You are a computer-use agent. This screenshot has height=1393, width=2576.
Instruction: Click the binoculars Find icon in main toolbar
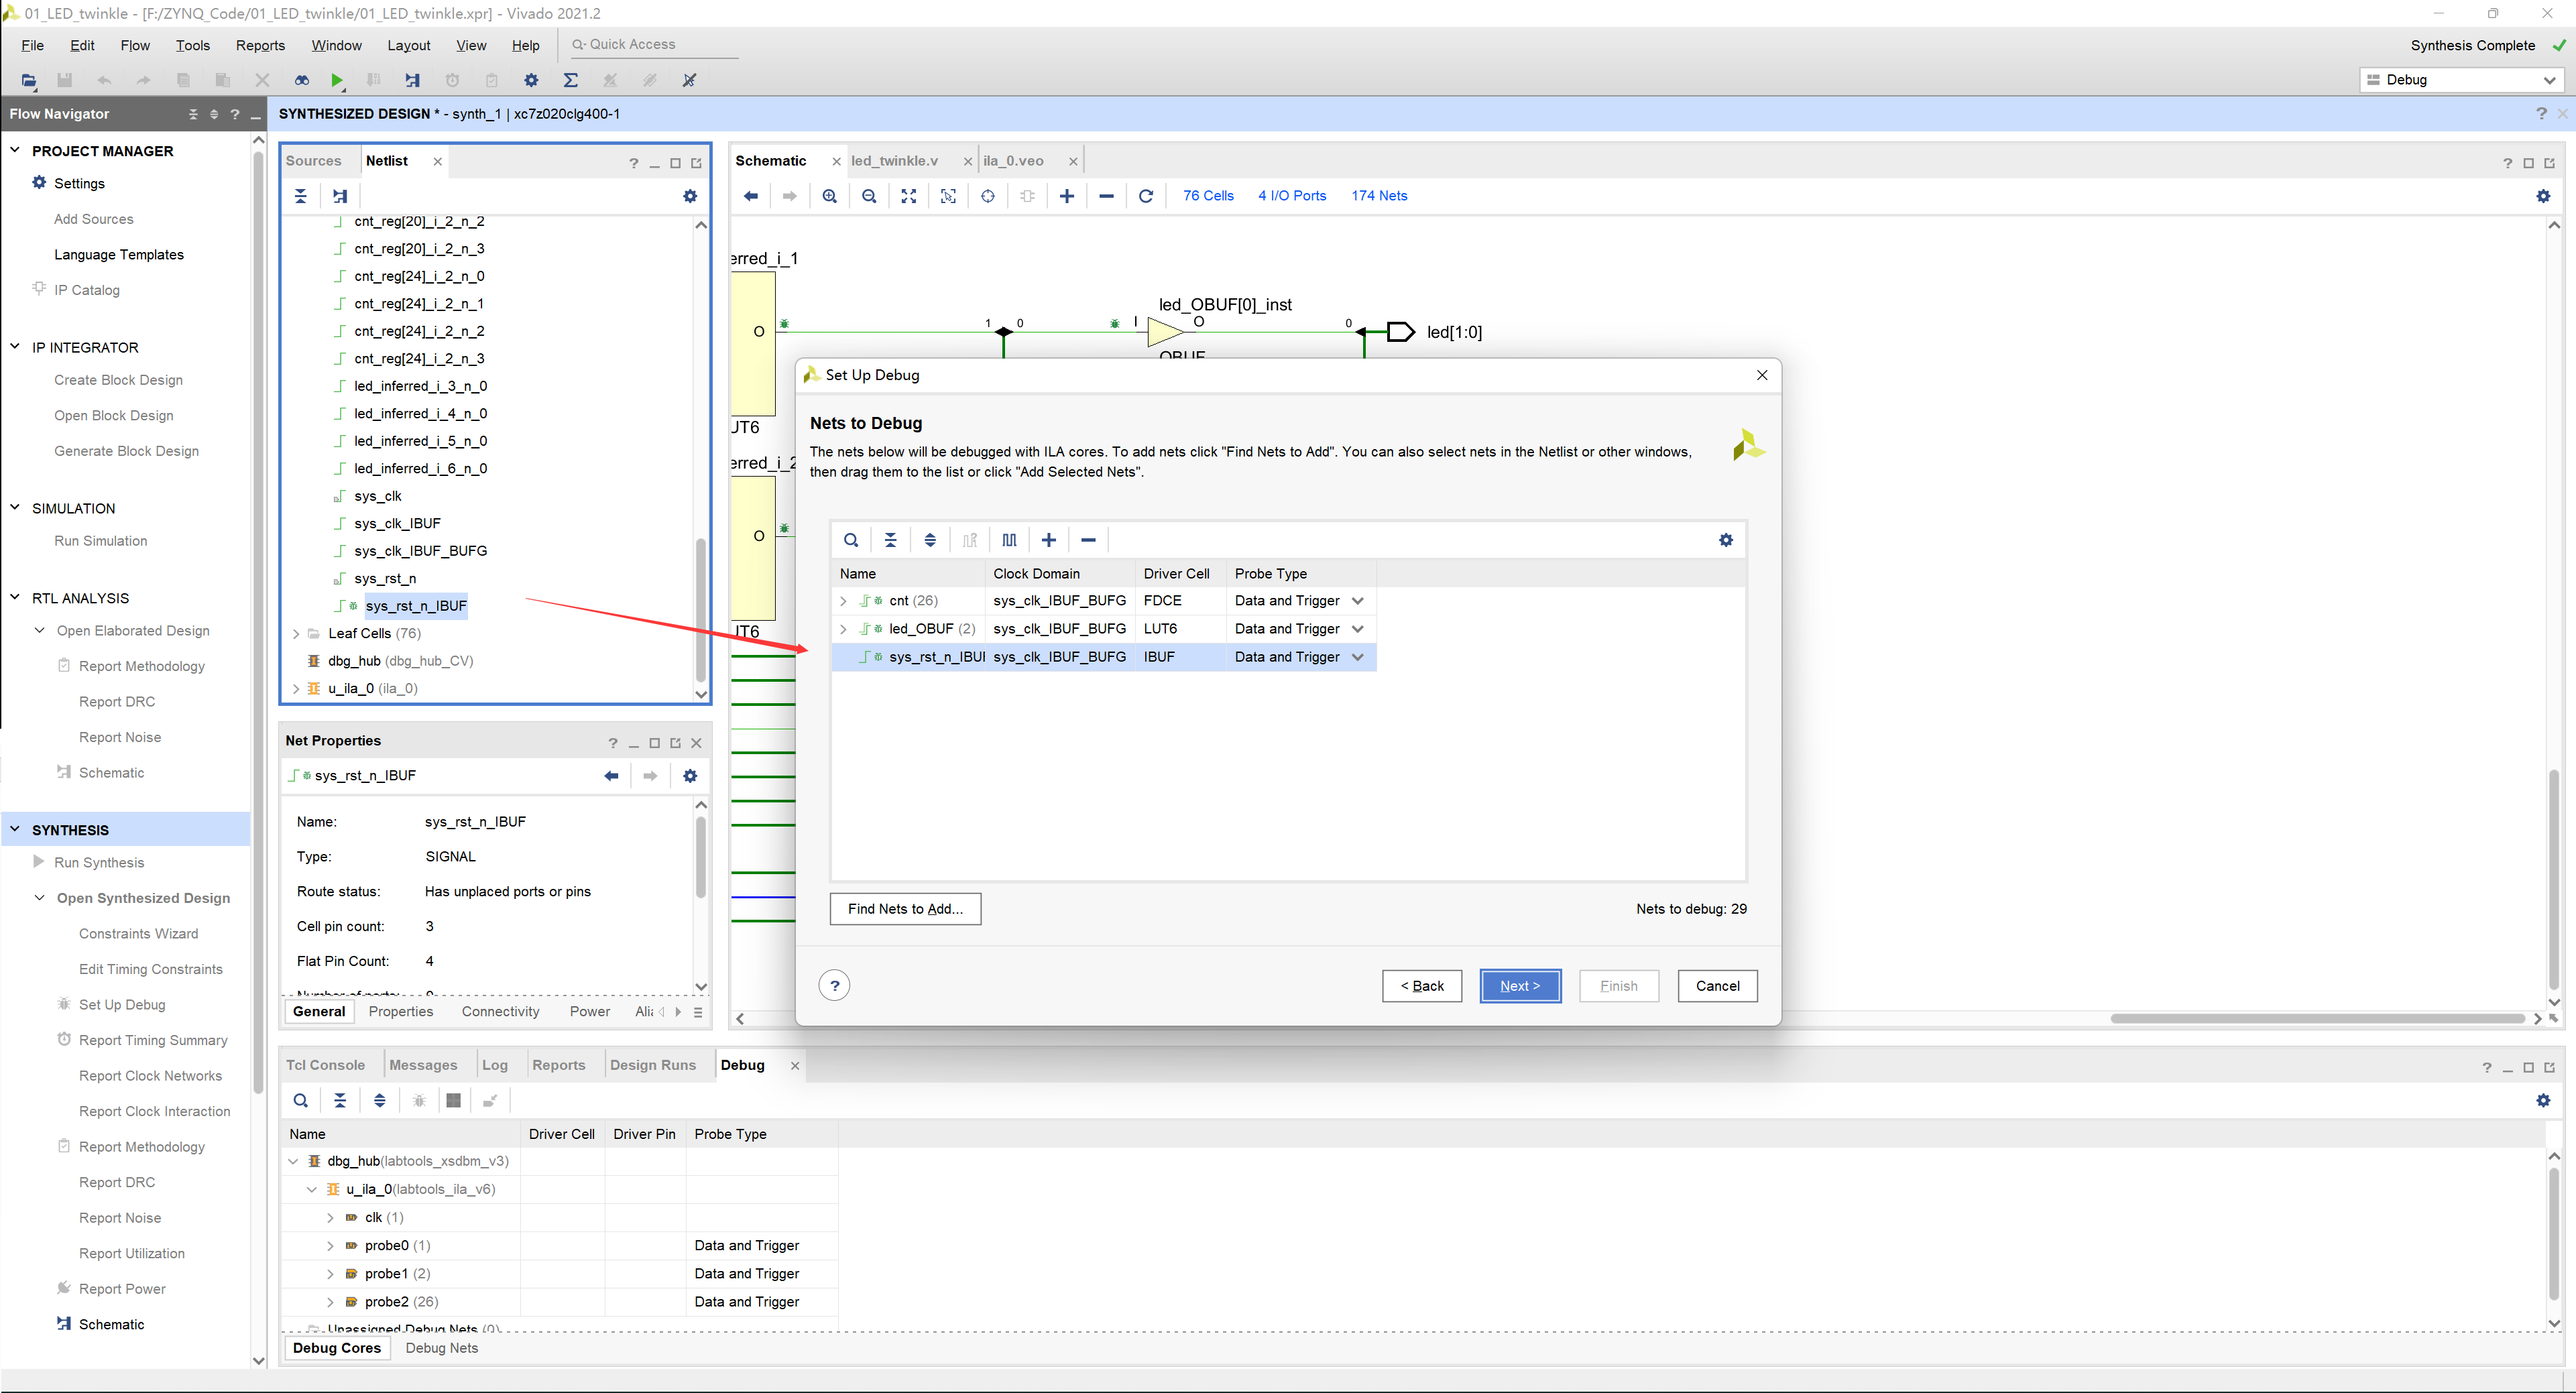coord(301,80)
